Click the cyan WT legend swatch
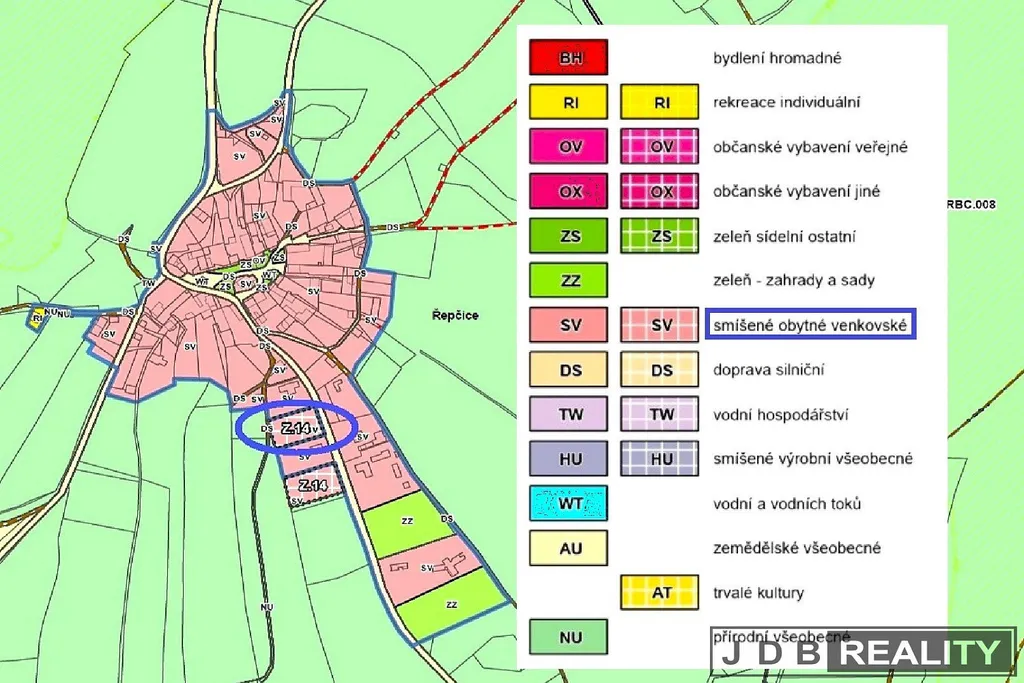The width and height of the screenshot is (1024, 683). pyautogui.click(x=570, y=503)
